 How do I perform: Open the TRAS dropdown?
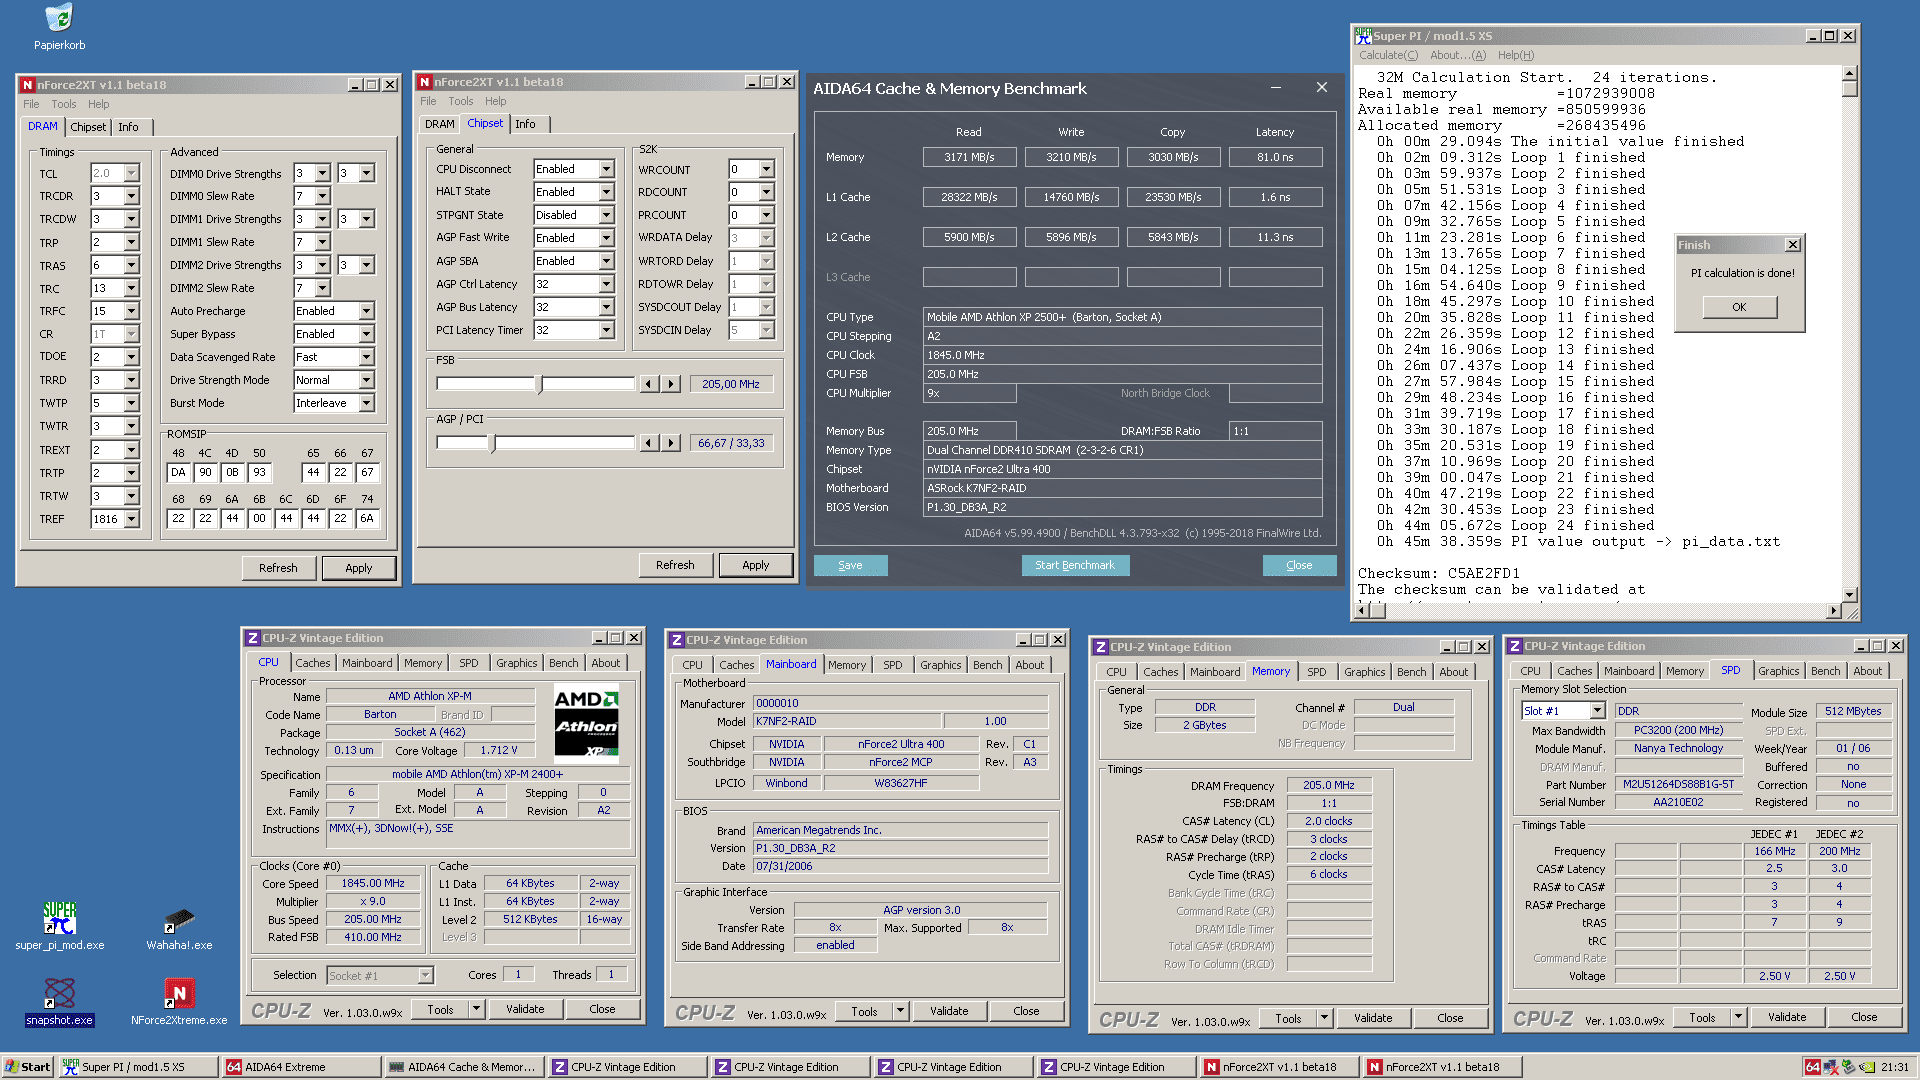point(131,266)
